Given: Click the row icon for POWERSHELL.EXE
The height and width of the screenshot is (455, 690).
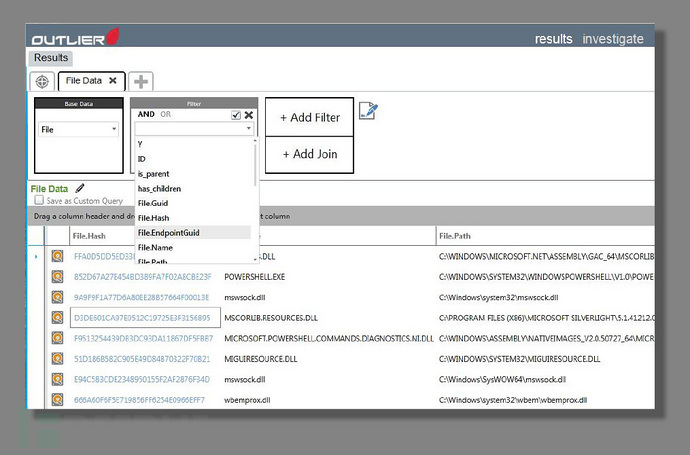Looking at the screenshot, I should click(x=58, y=276).
